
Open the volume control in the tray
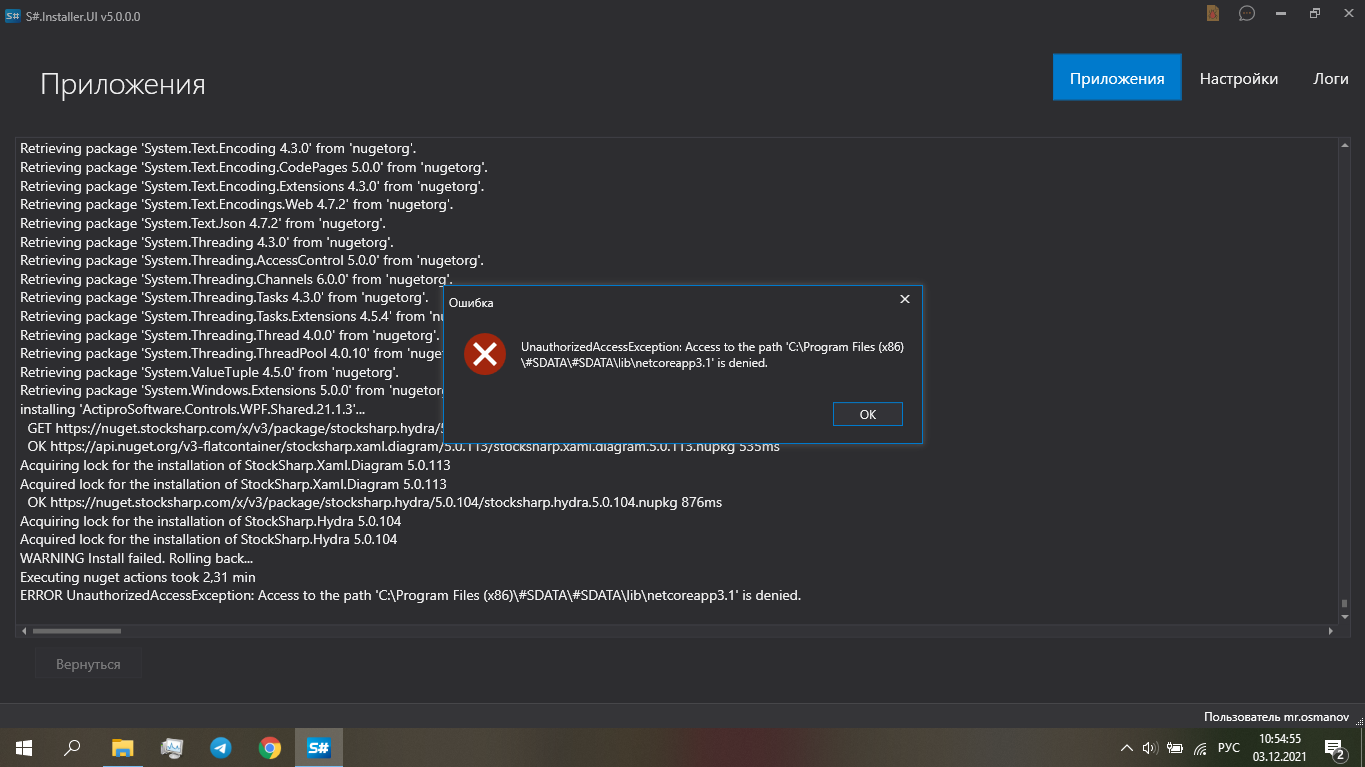(x=1149, y=747)
